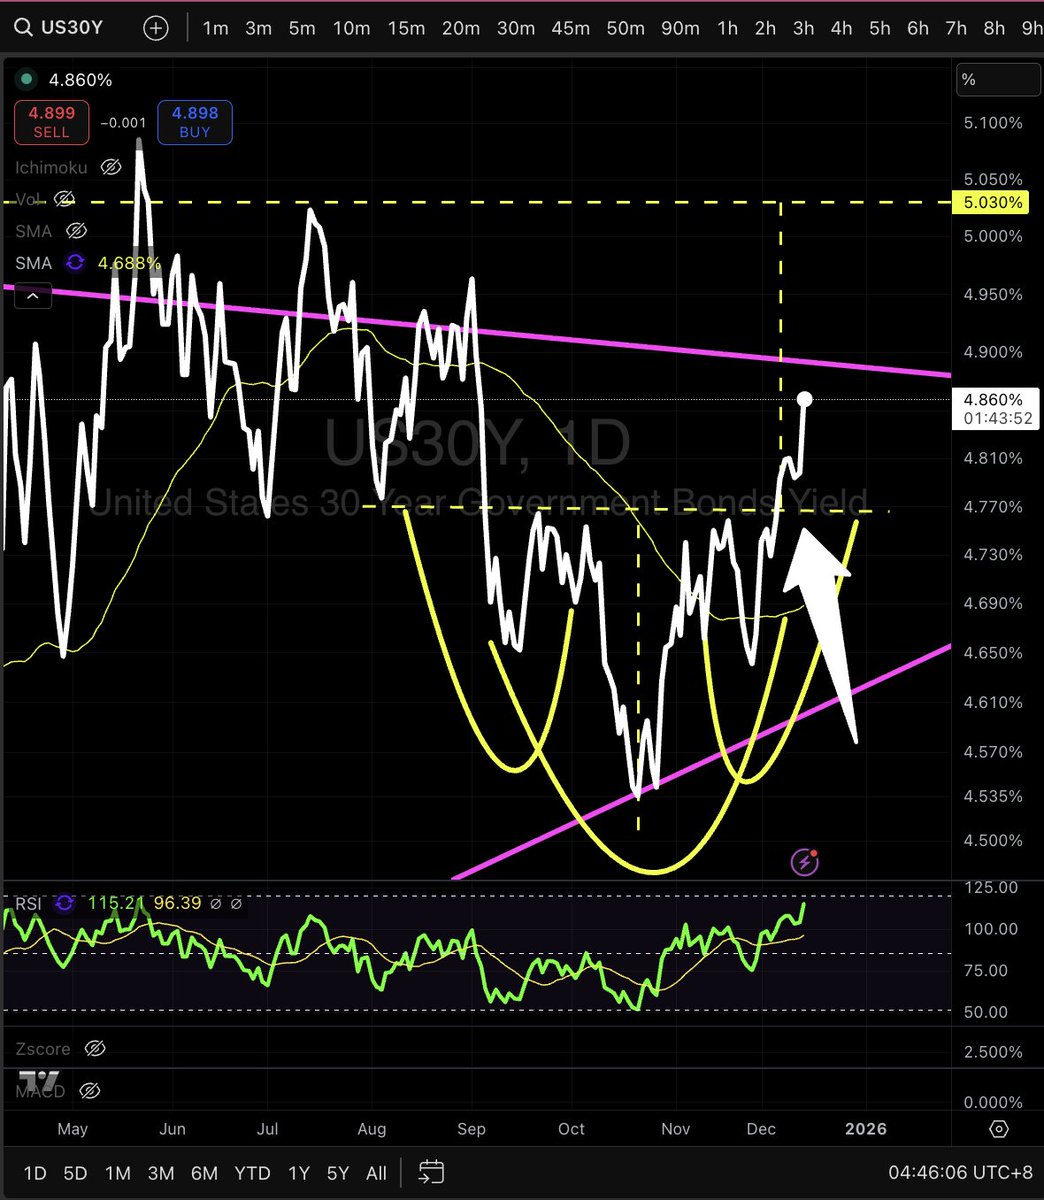Select the 5D date range
Screen dimensions: 1044x1200
[x=75, y=1173]
